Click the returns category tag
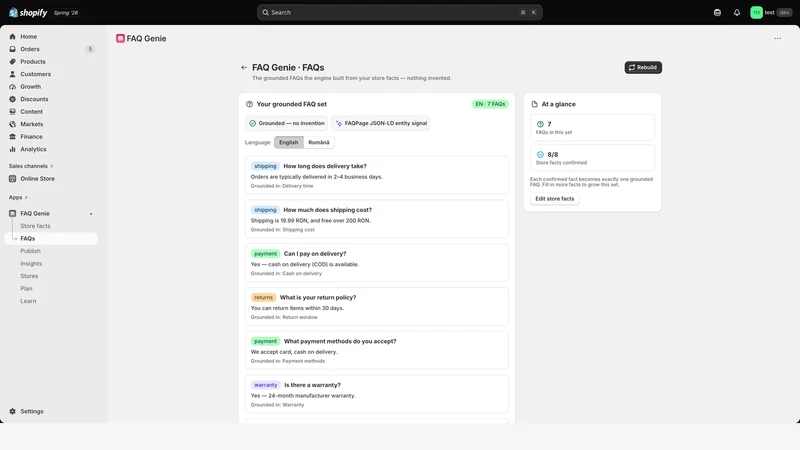The height and width of the screenshot is (450, 800). click(263, 297)
